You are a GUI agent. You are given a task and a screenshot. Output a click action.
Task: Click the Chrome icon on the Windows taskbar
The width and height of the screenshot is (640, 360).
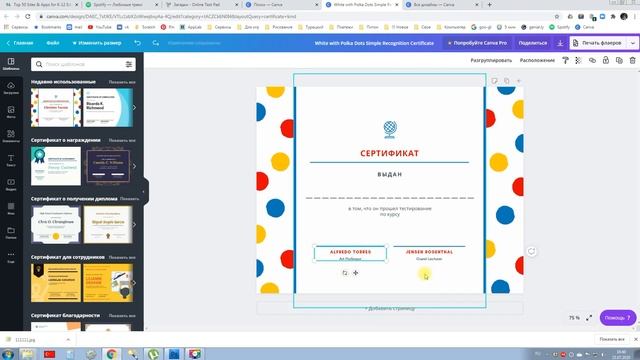pyautogui.click(x=111, y=354)
